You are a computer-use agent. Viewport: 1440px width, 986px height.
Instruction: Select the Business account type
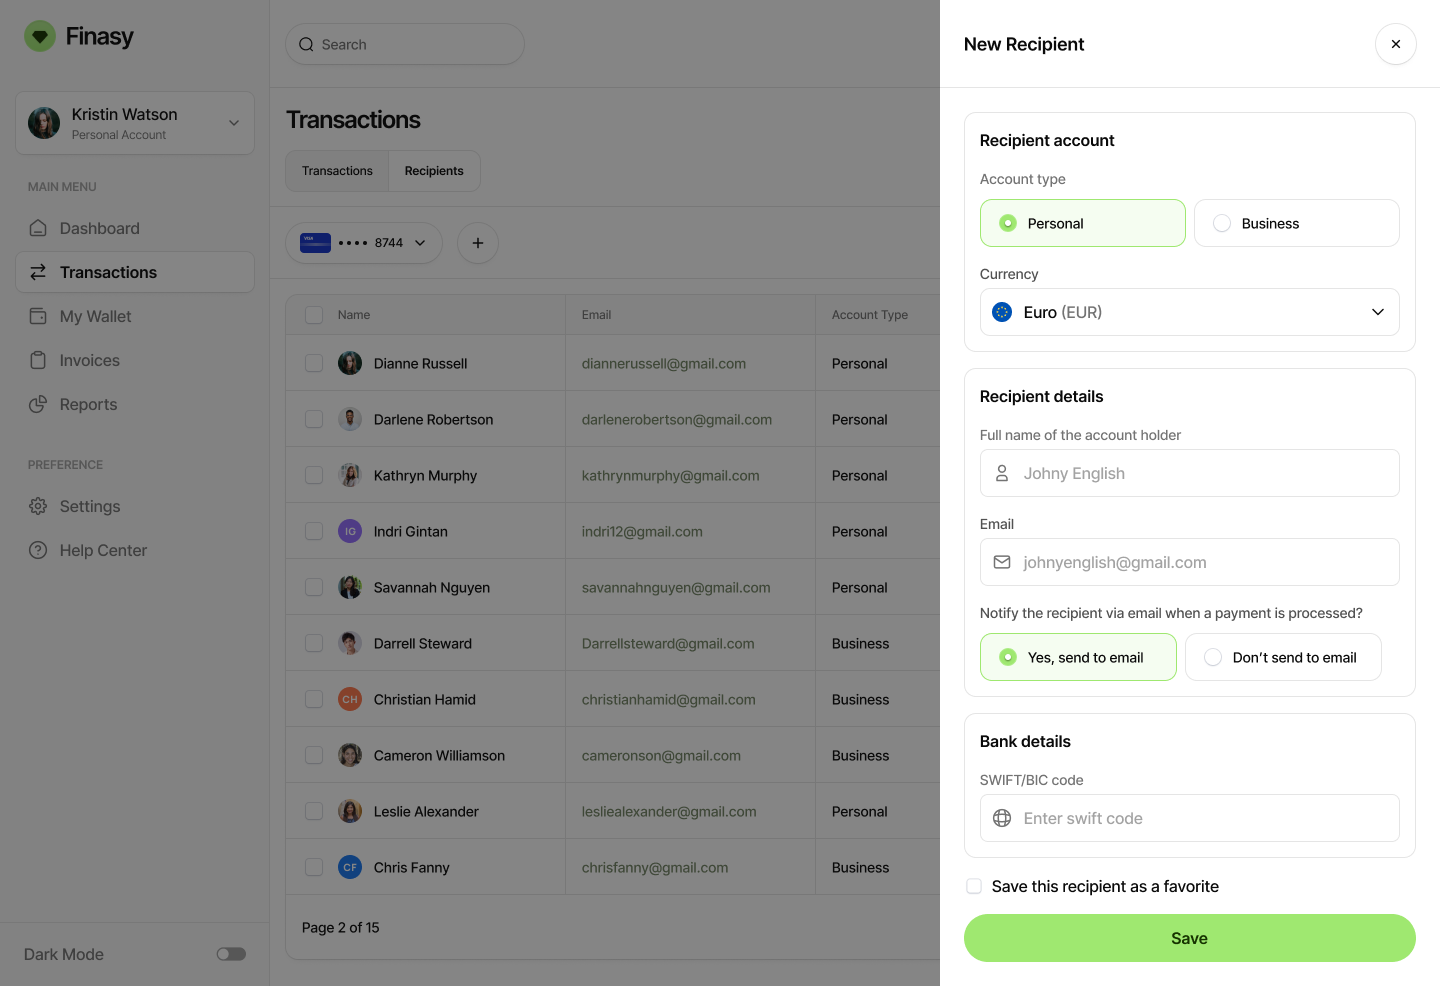1297,223
